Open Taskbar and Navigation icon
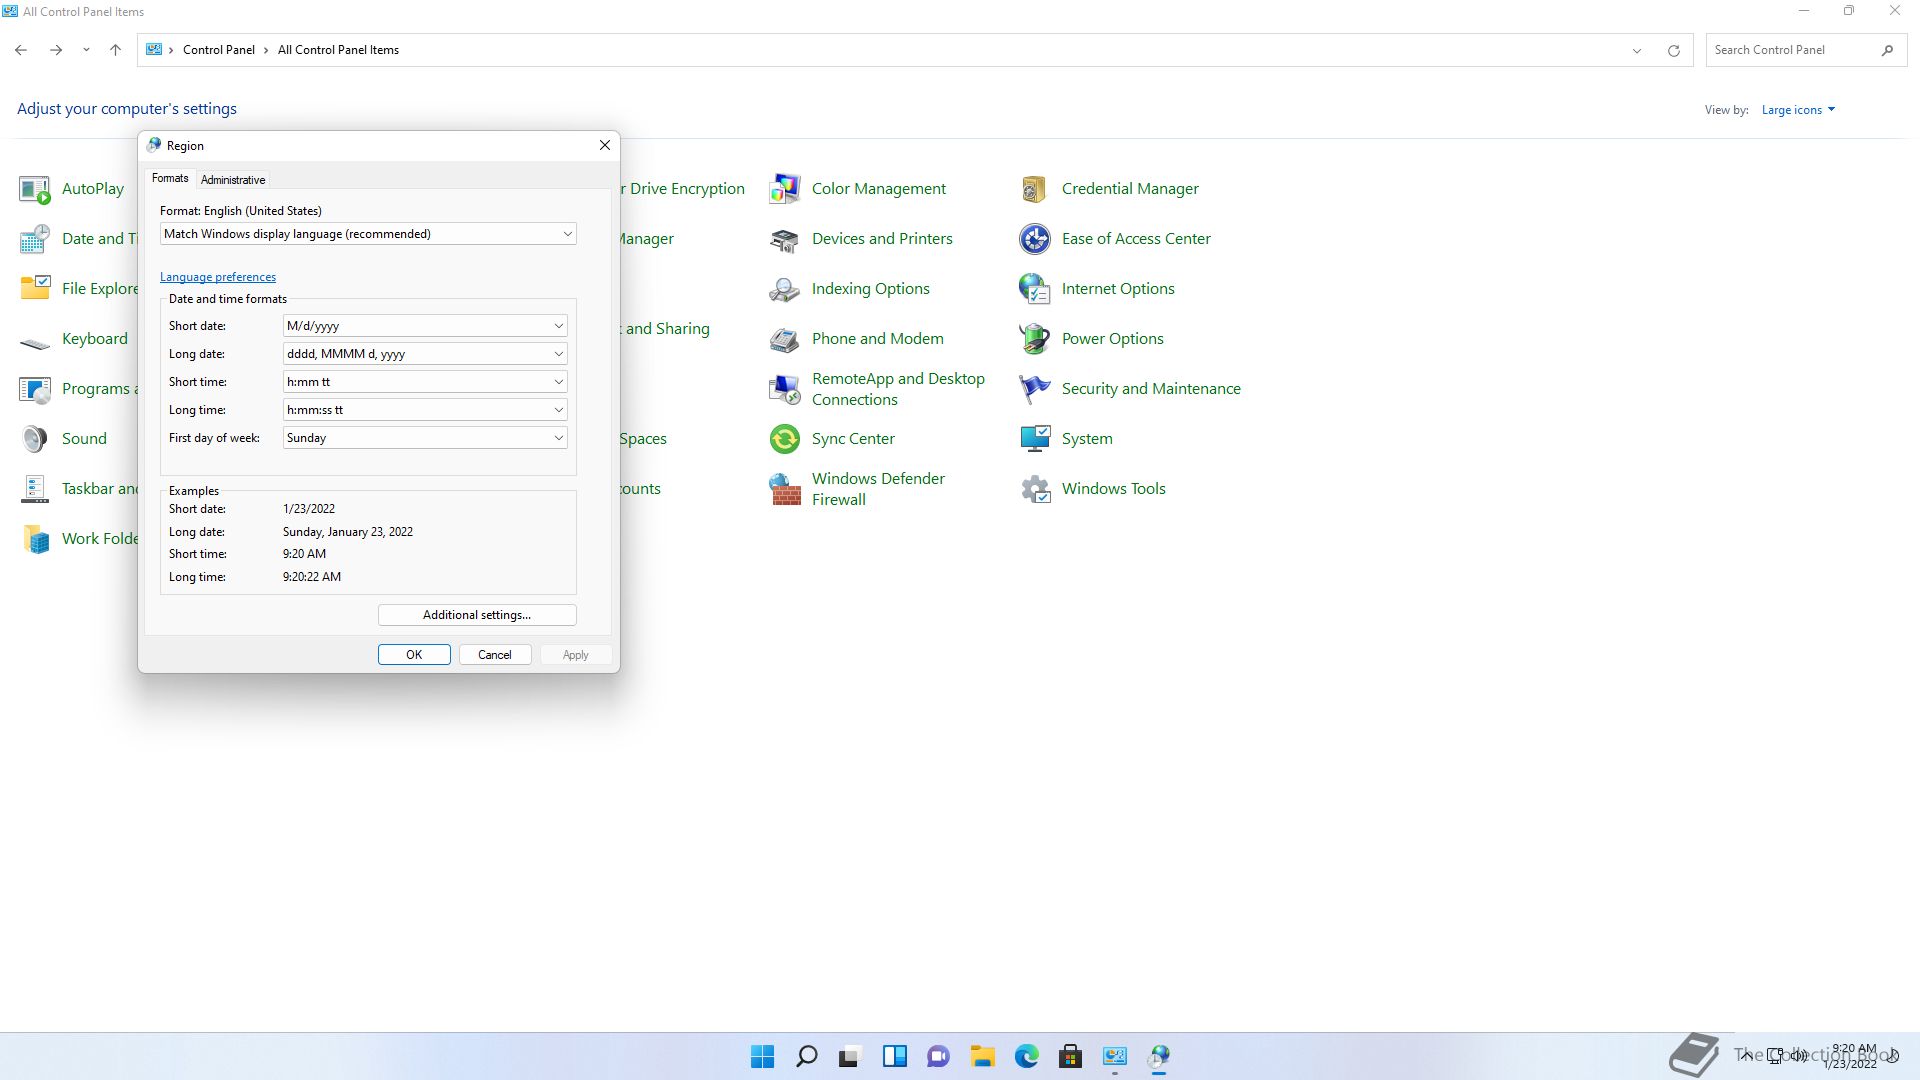This screenshot has width=1920, height=1080. pos(35,489)
